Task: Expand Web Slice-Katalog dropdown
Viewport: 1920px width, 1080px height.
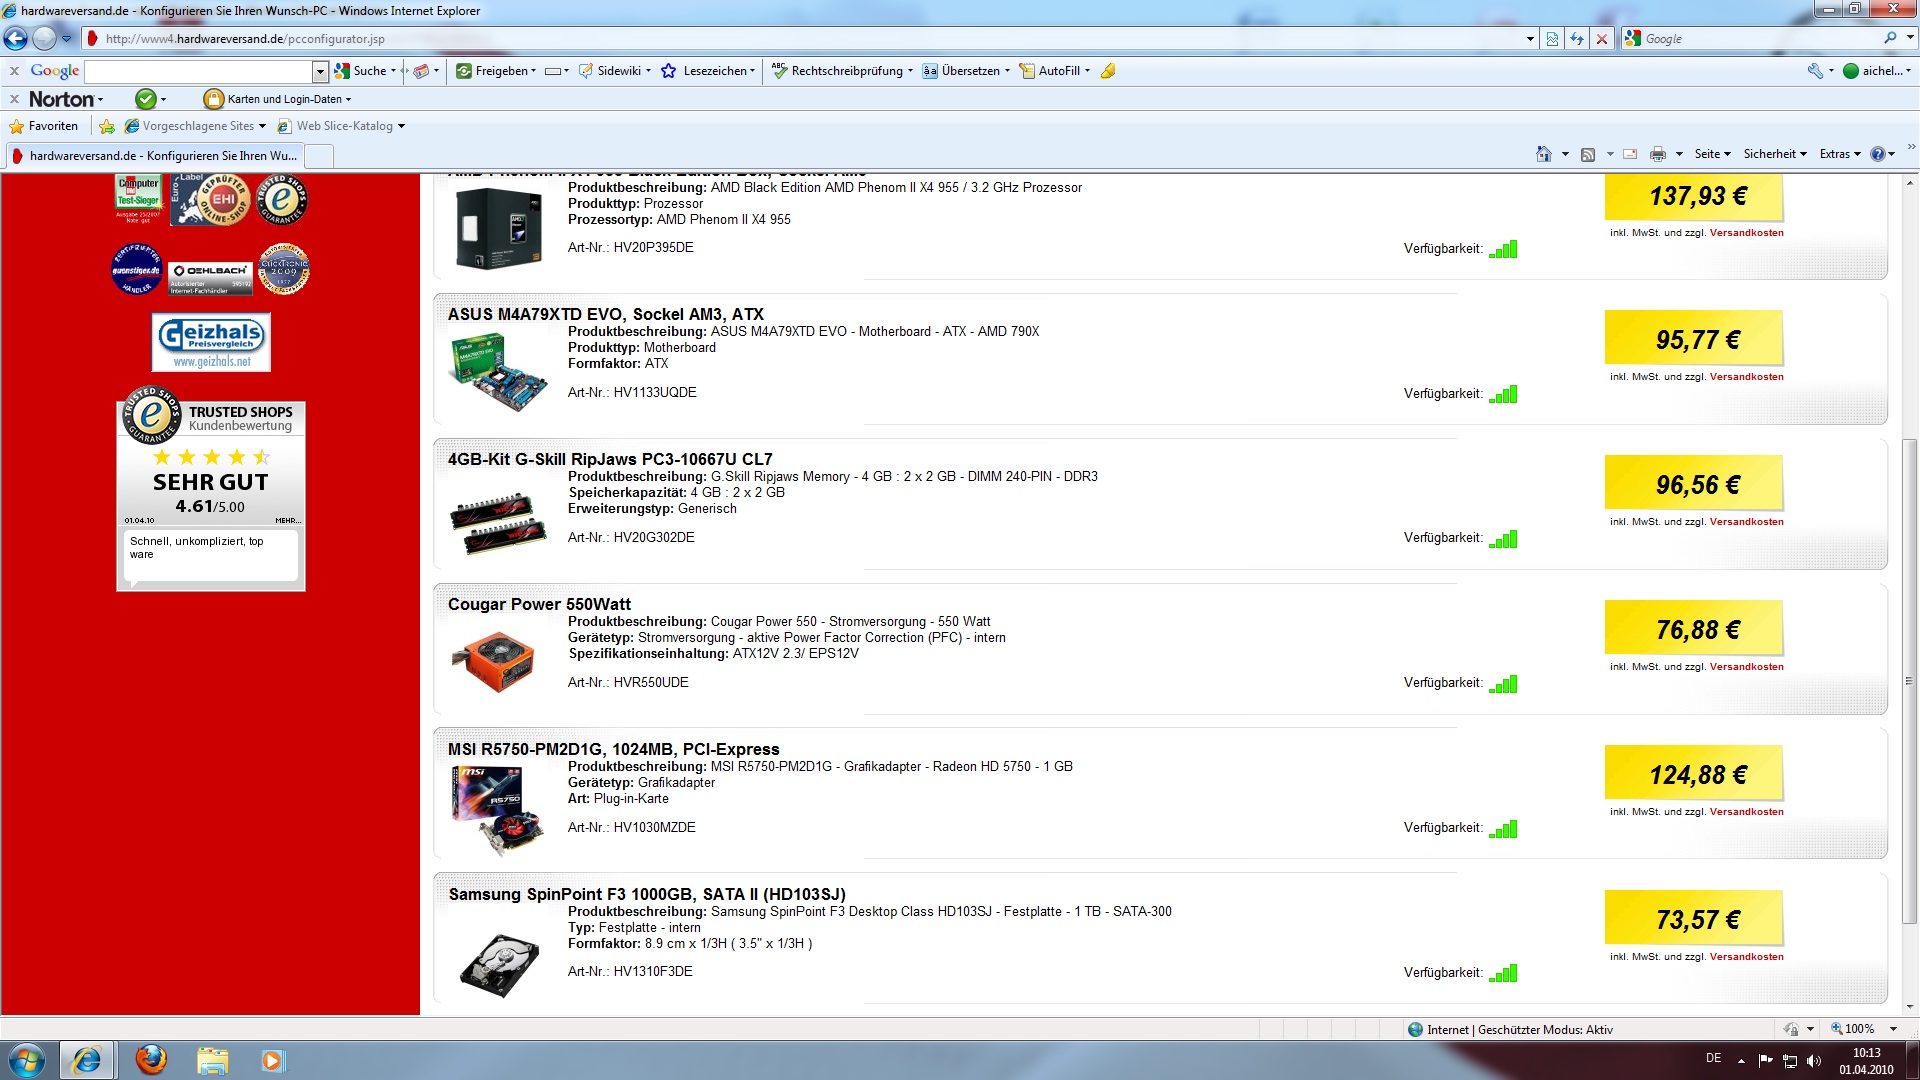Action: (x=401, y=126)
